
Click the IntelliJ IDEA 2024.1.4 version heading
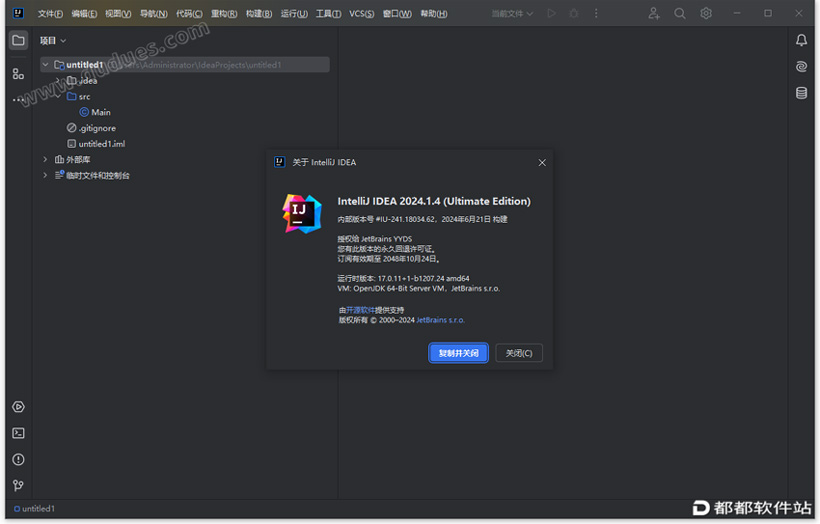(x=434, y=201)
